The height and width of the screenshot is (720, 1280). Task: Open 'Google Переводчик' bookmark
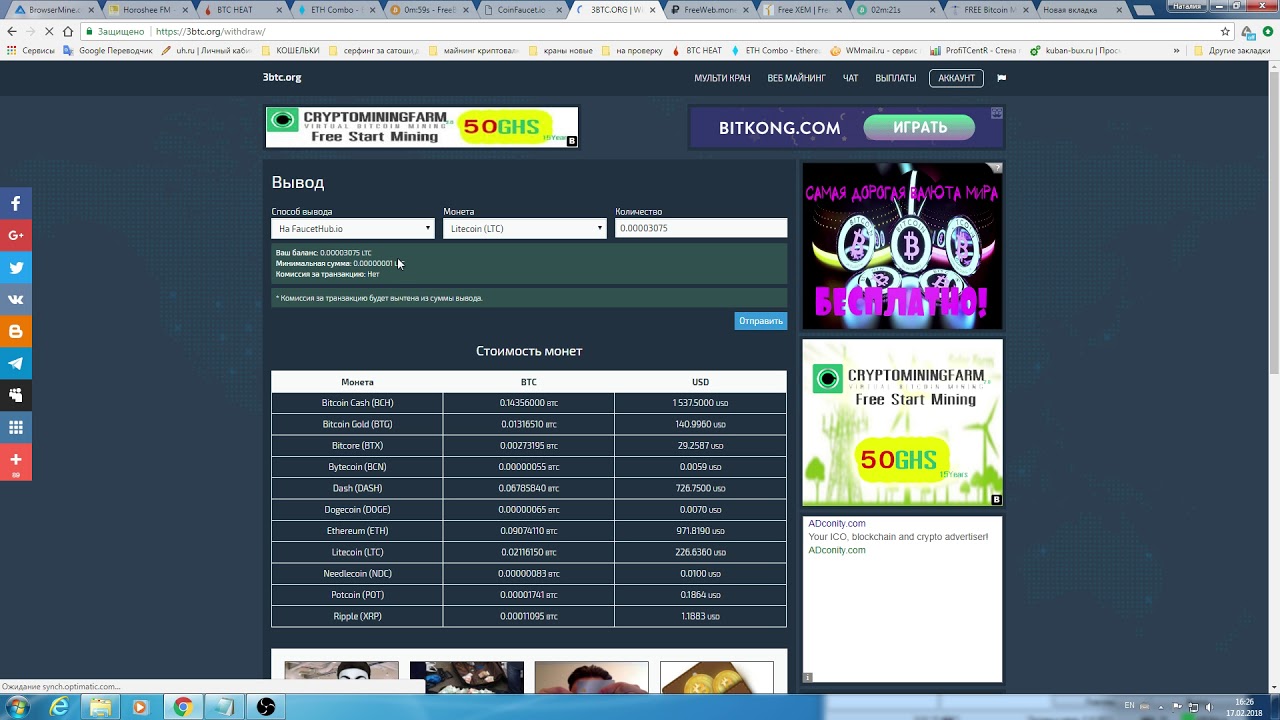108,50
